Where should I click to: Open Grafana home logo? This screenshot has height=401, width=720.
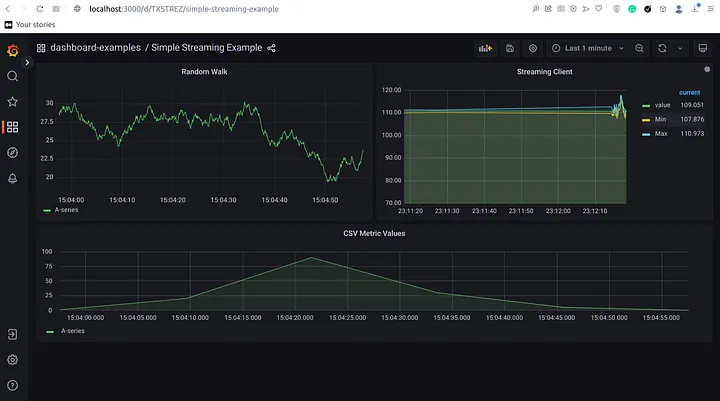pyautogui.click(x=12, y=50)
